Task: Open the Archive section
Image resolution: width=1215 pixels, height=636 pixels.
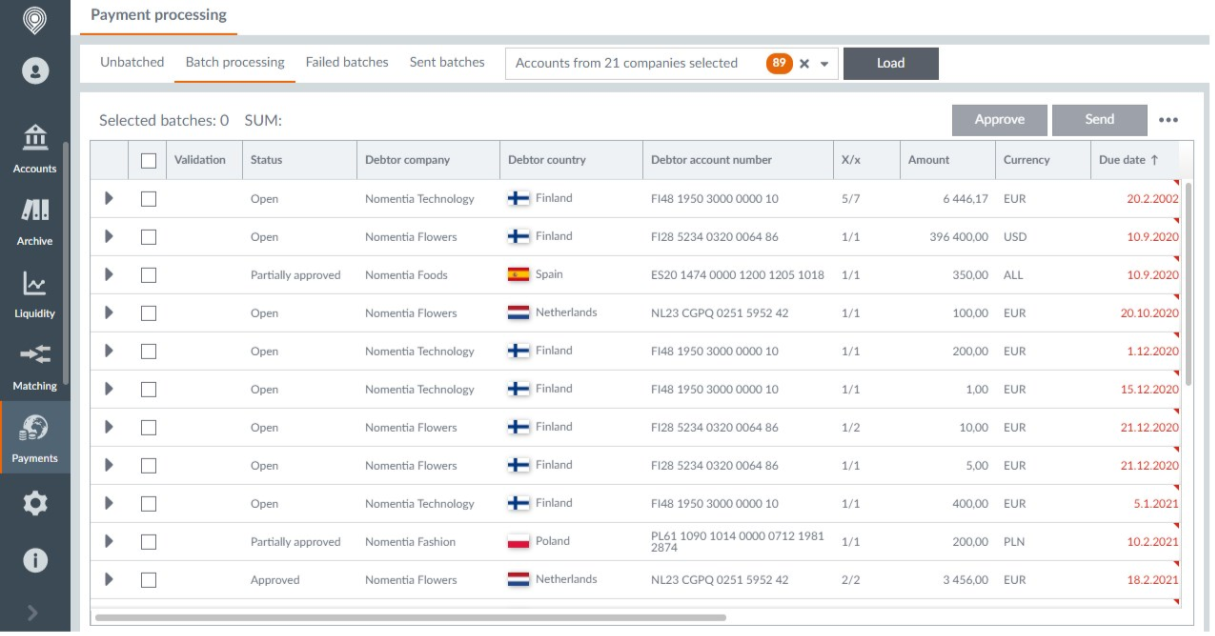Action: coord(35,221)
